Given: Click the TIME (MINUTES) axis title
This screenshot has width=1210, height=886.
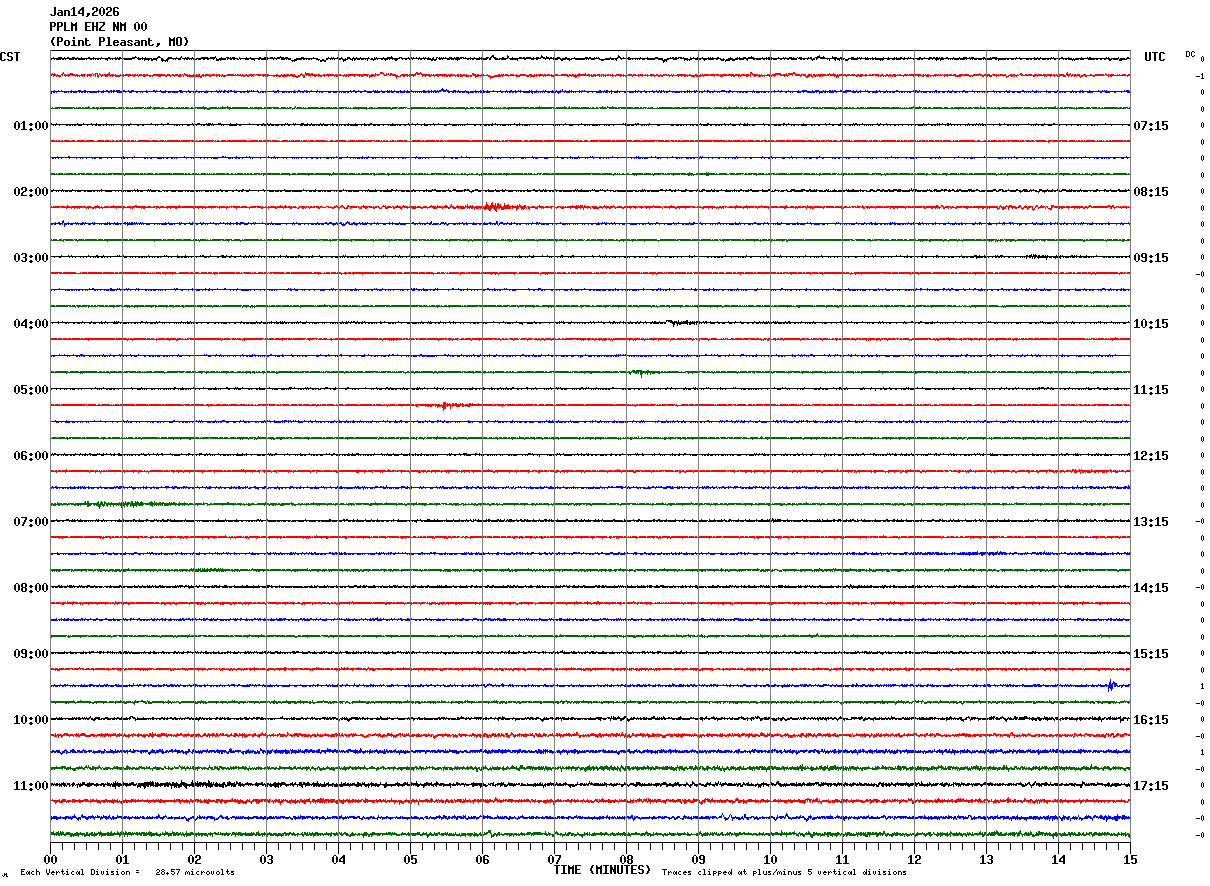Looking at the screenshot, I should (x=602, y=870).
